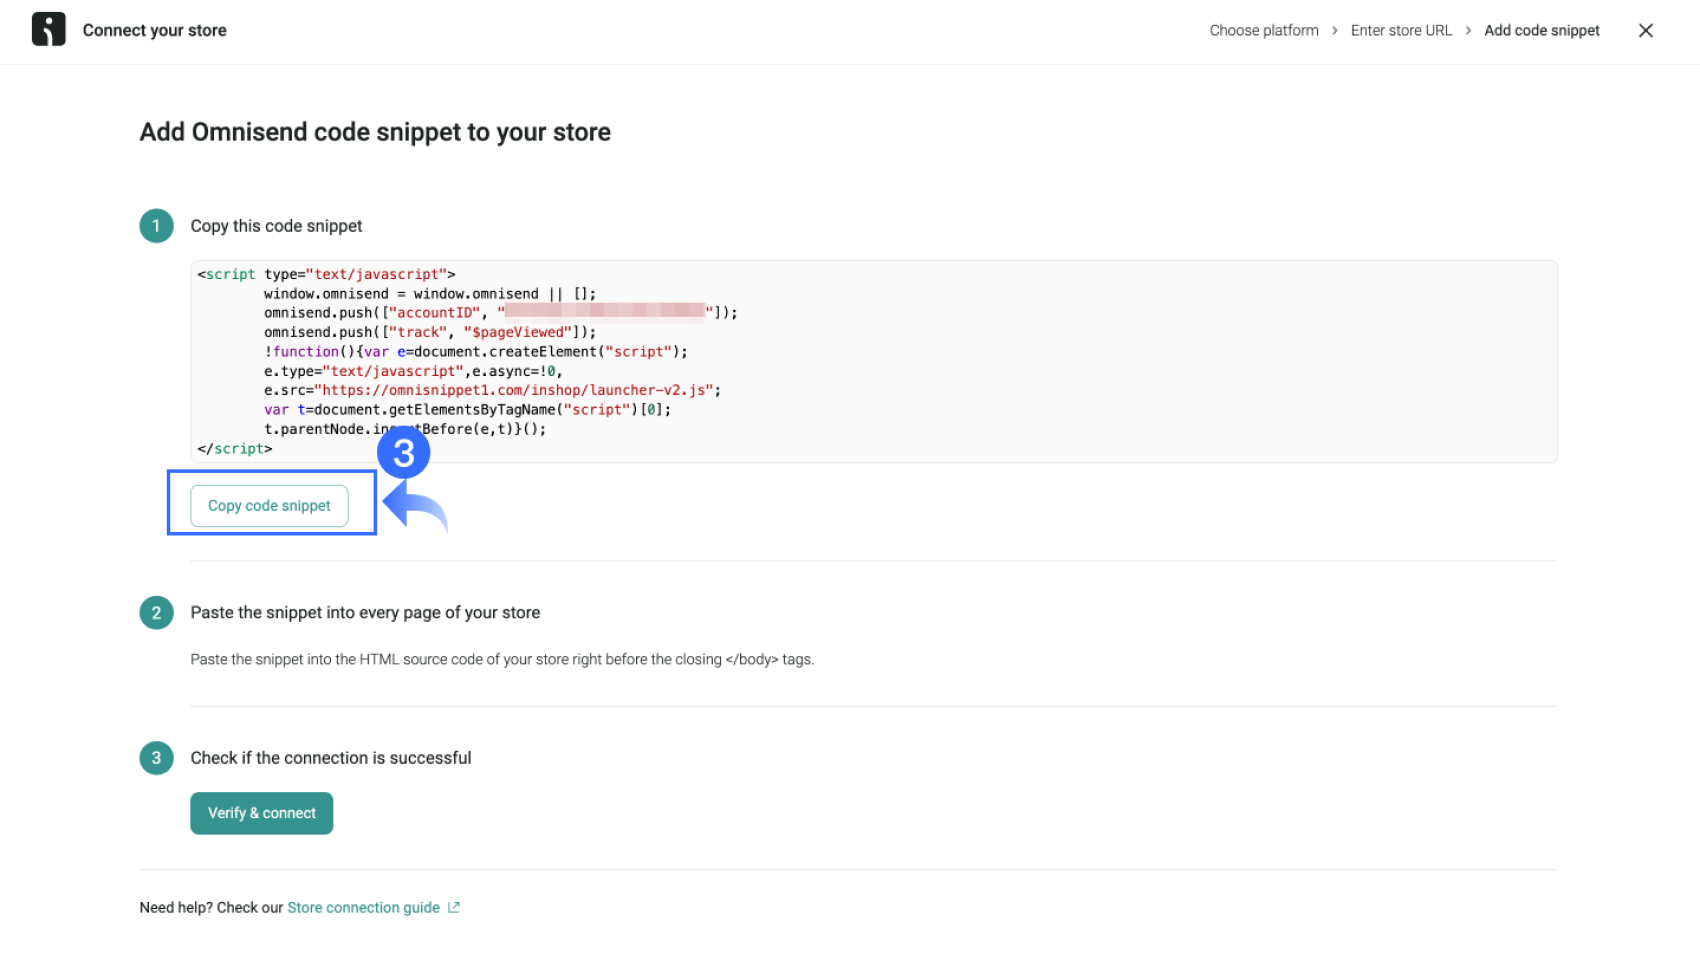1700x958 pixels.
Task: Click the external link icon beside Store connection guide
Action: click(x=454, y=907)
